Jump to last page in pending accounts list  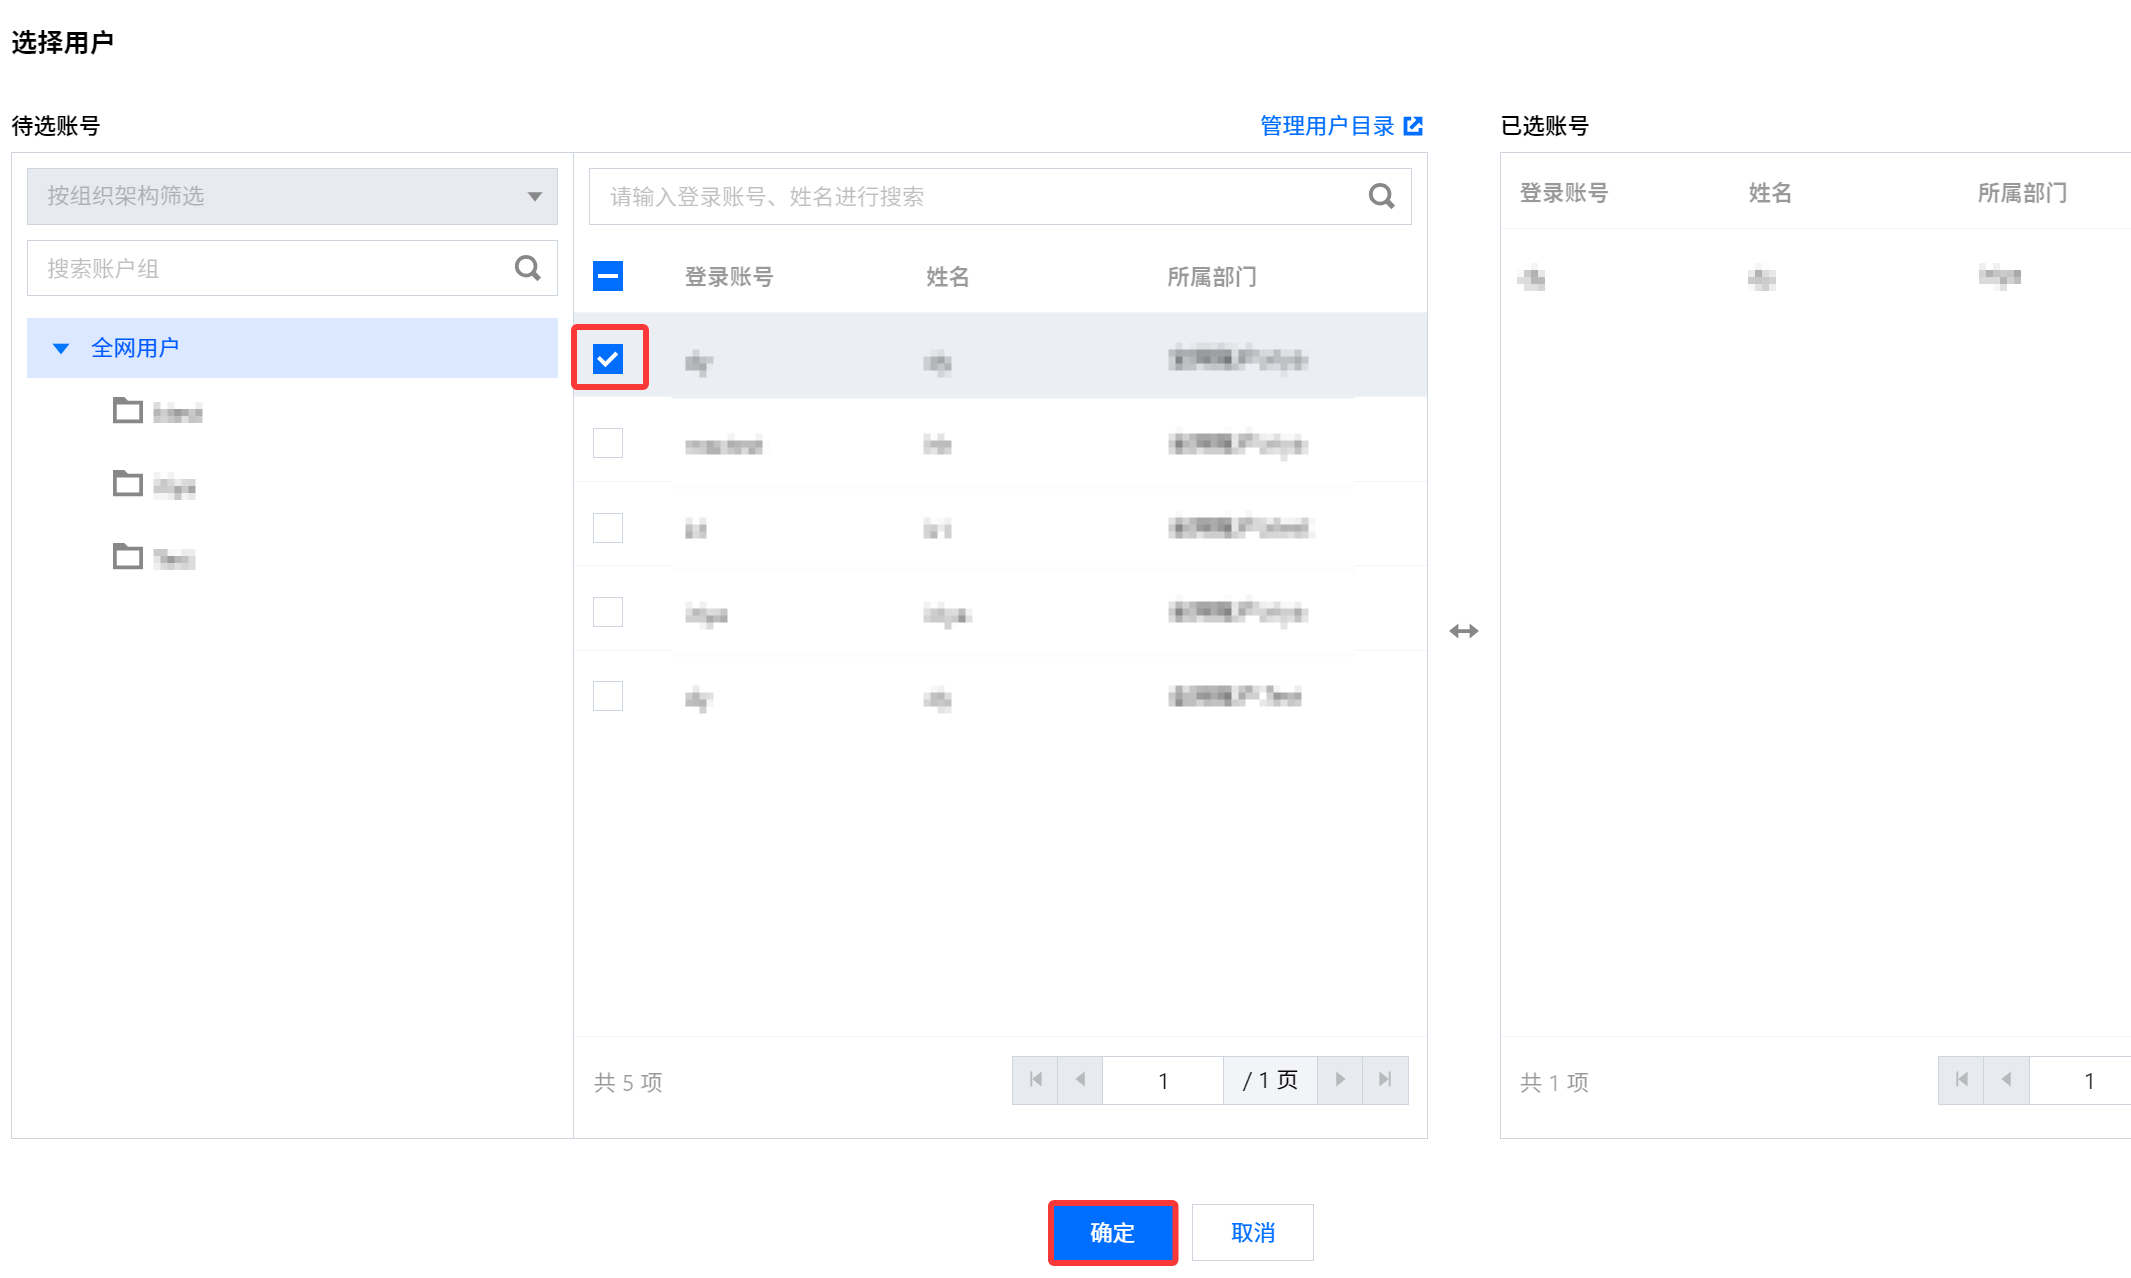tap(1385, 1080)
